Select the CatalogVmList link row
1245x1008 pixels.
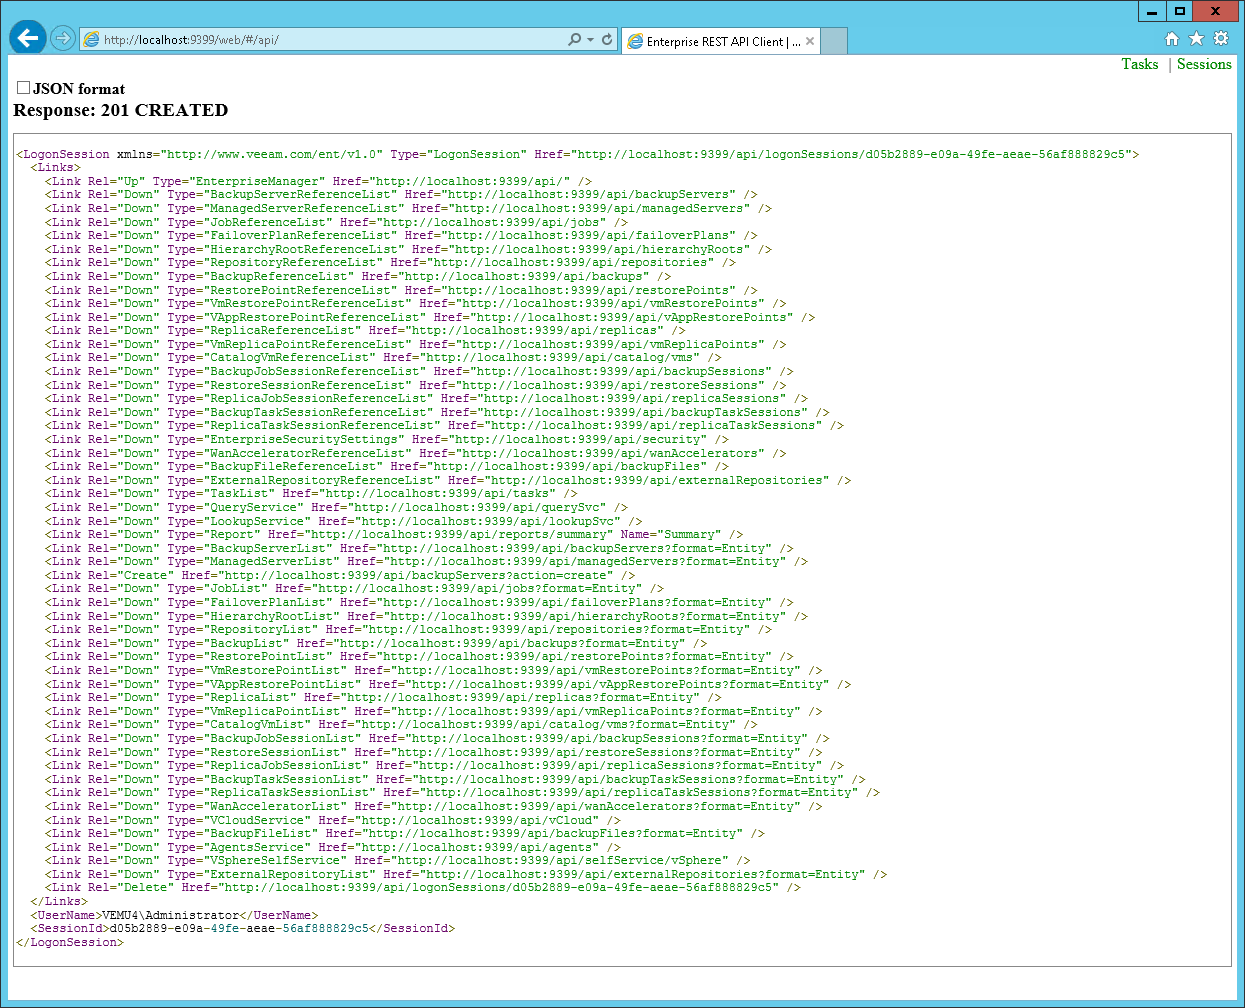pos(401,725)
